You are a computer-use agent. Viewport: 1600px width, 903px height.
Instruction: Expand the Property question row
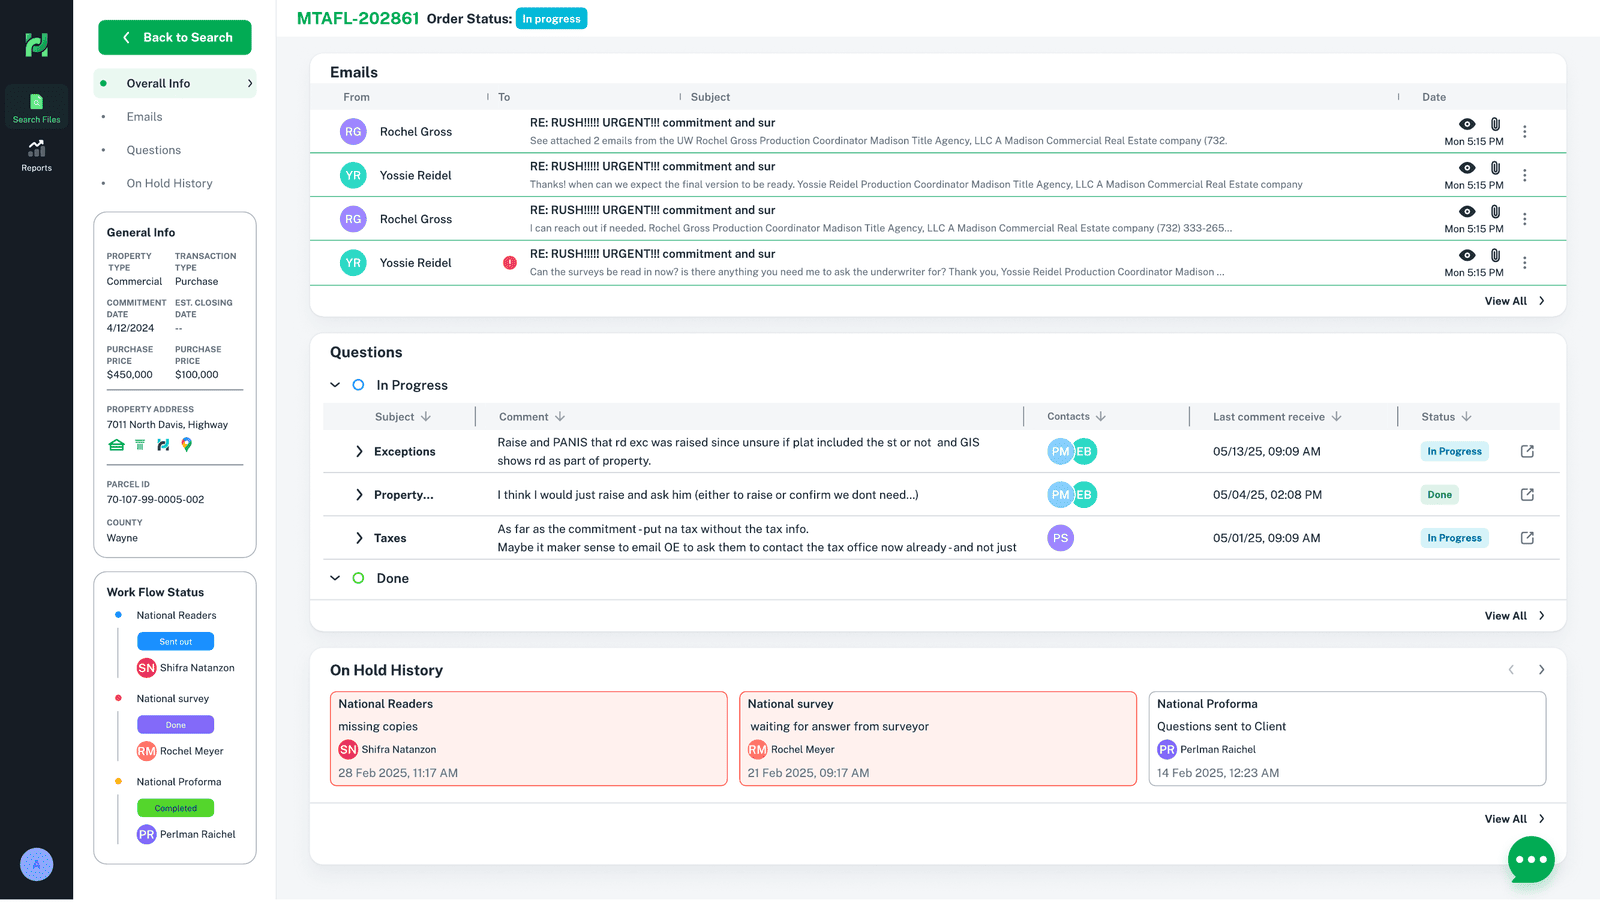pos(359,495)
